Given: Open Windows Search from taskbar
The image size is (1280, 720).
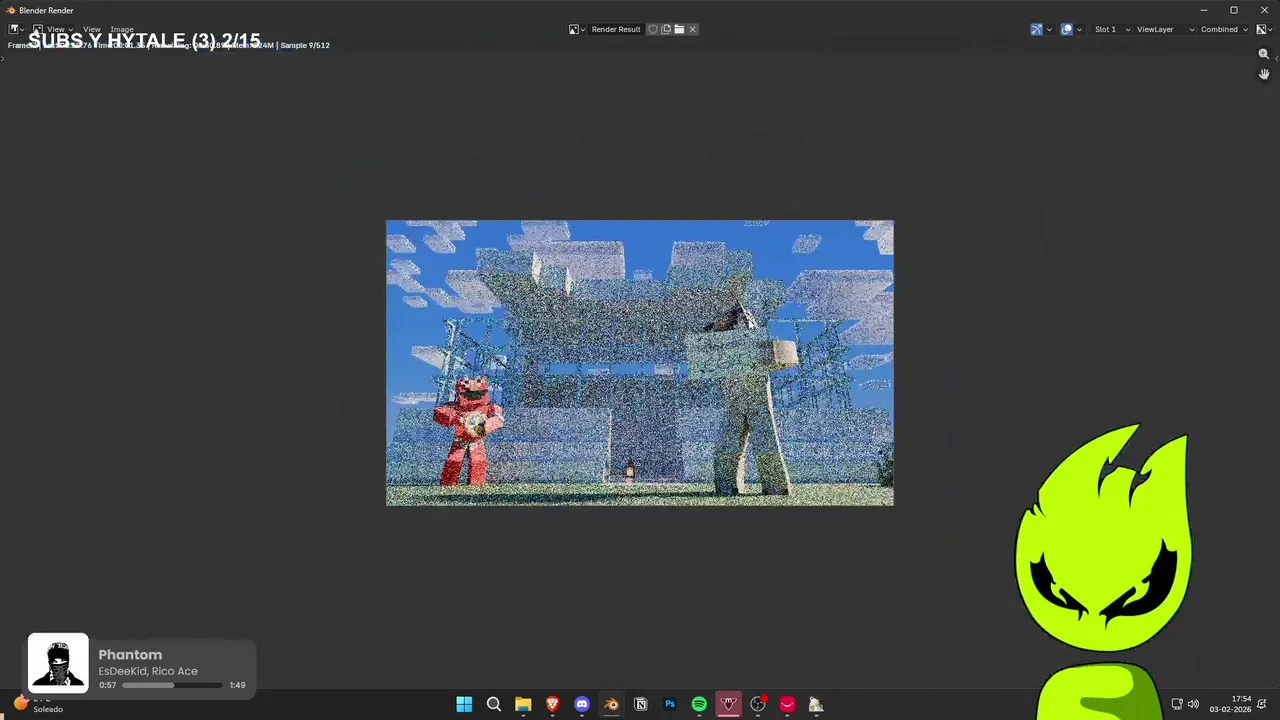Looking at the screenshot, I should click(494, 704).
